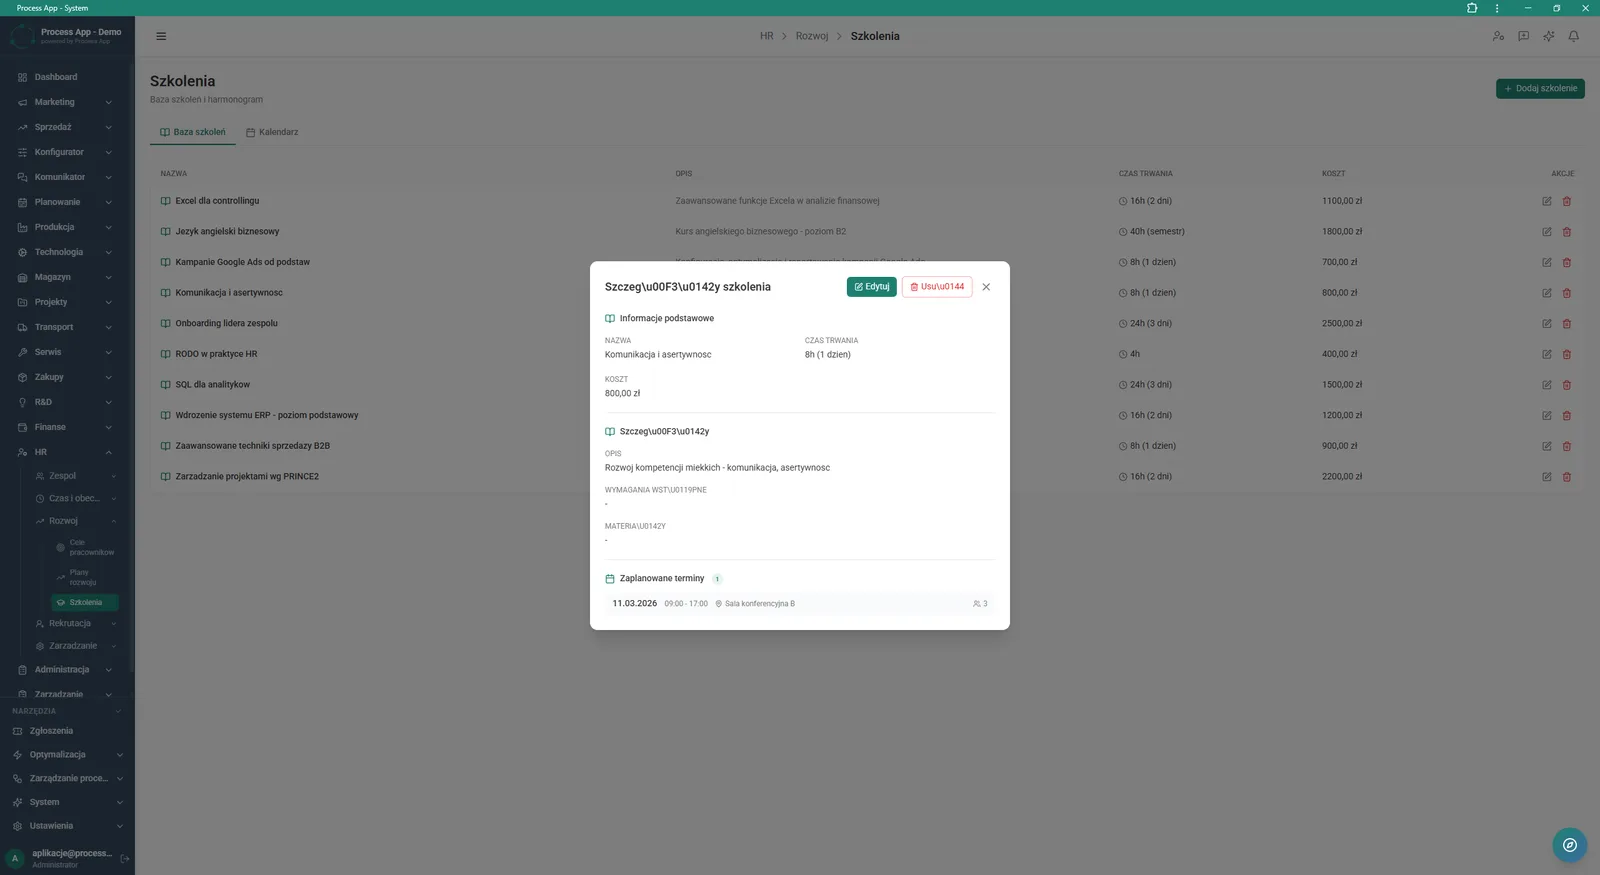Click the Rozwoj breadcrumb link
This screenshot has height=875, width=1600.
[x=812, y=36]
